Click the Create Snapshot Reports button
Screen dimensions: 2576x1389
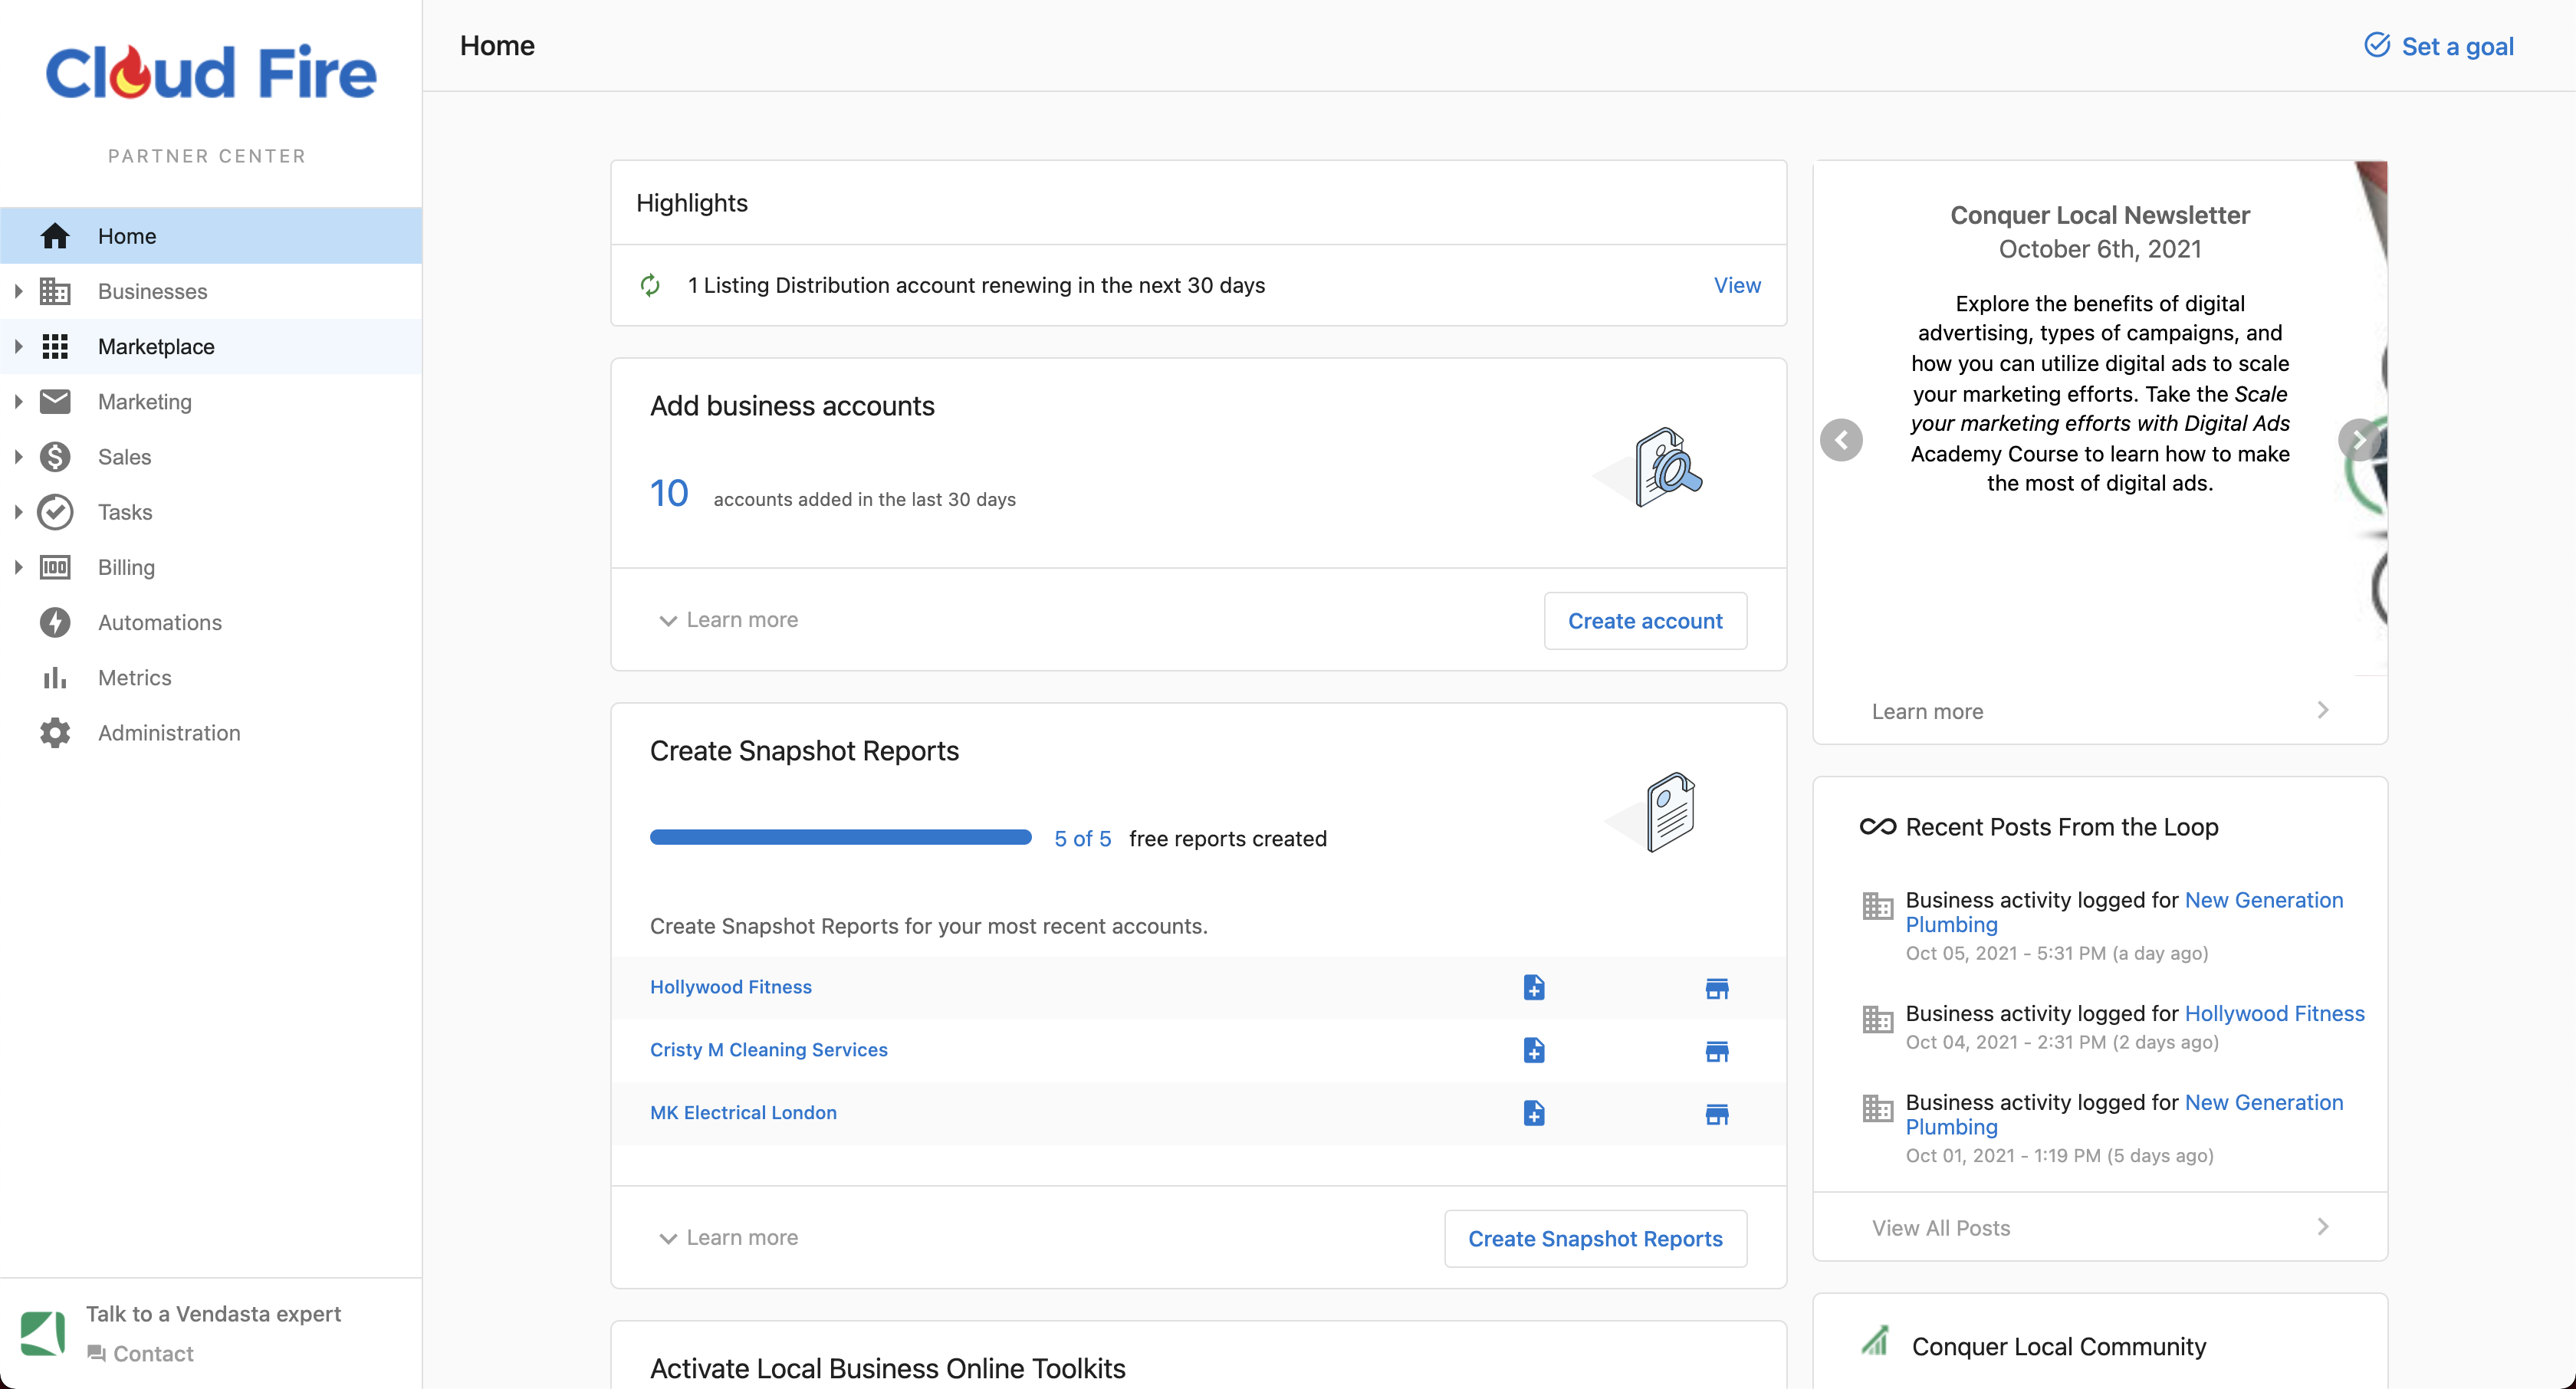click(x=1595, y=1239)
